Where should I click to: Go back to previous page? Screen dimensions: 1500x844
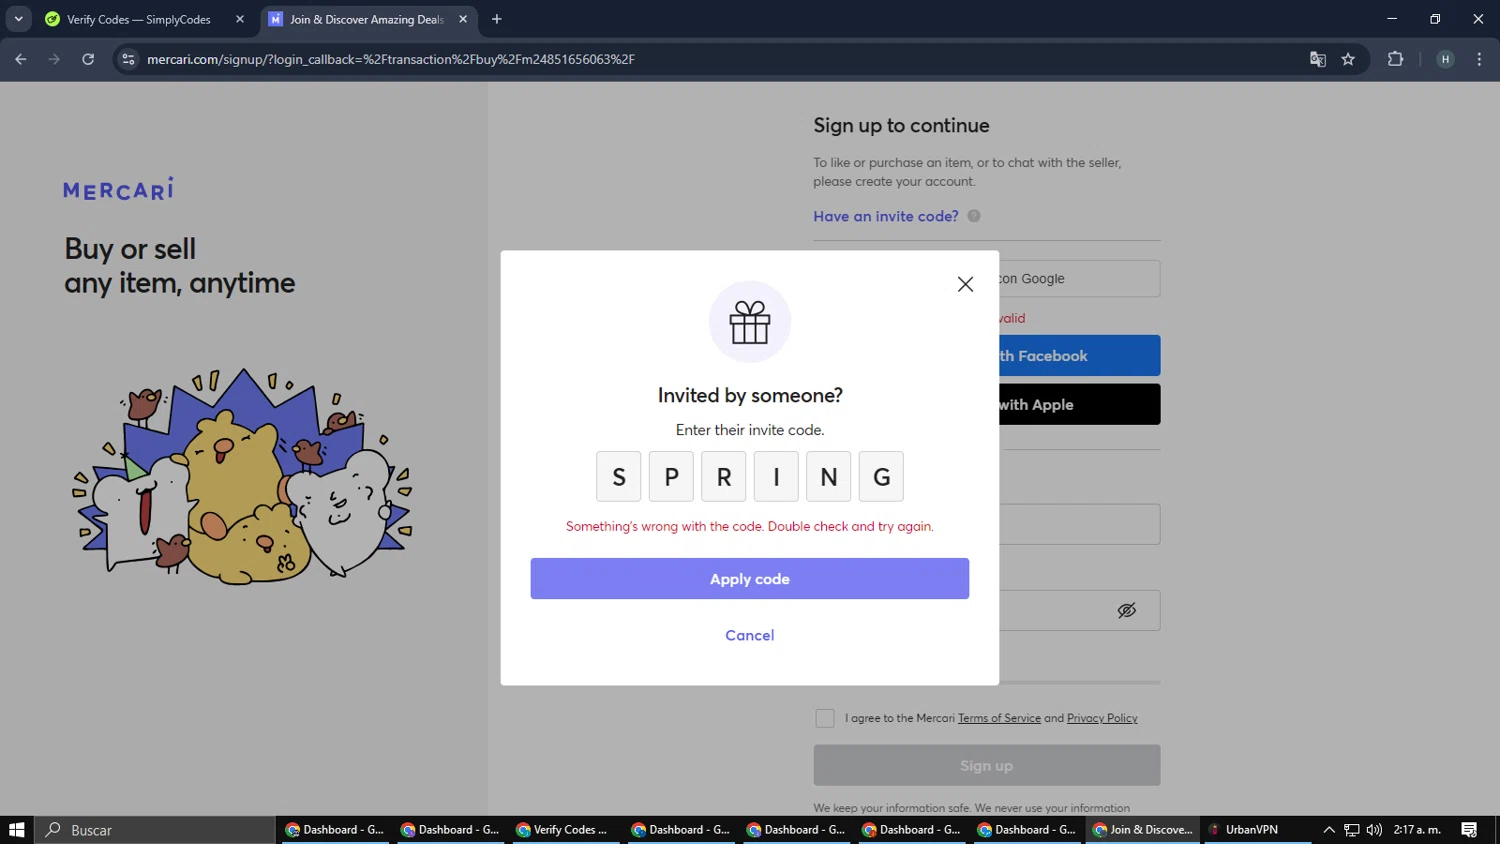pos(21,59)
